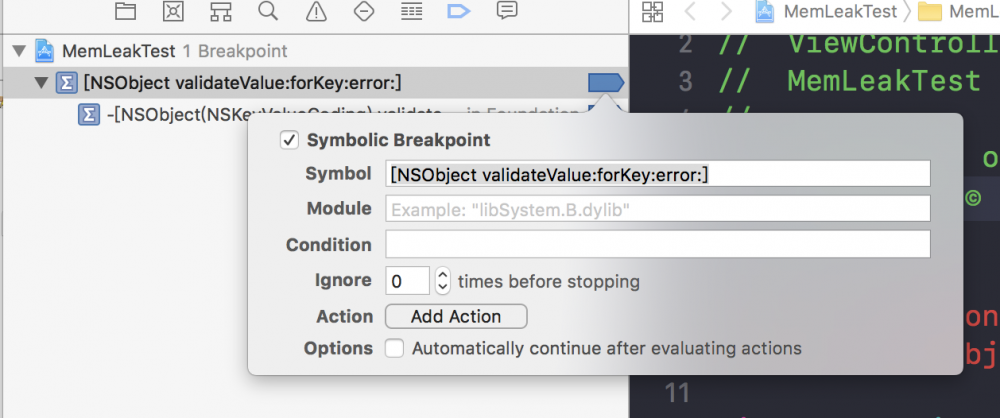This screenshot has width=1000, height=418.
Task: Open the Find navigator magnifier
Action: coord(268,11)
